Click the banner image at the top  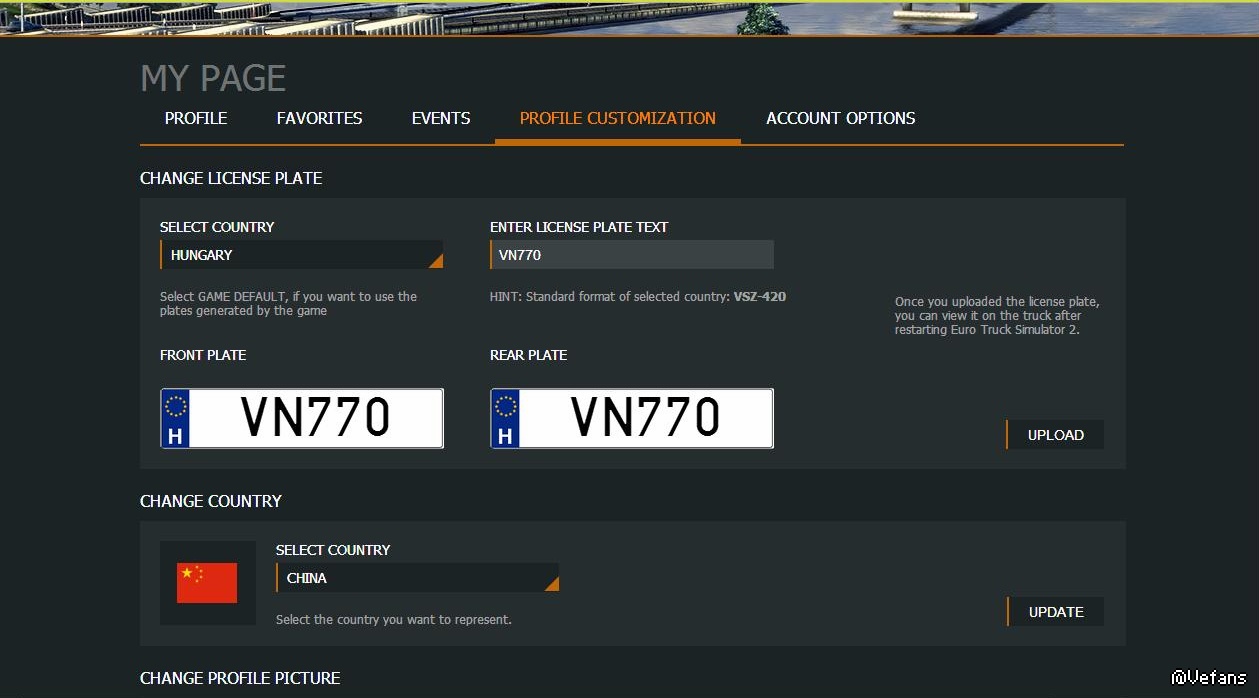click(x=629, y=18)
